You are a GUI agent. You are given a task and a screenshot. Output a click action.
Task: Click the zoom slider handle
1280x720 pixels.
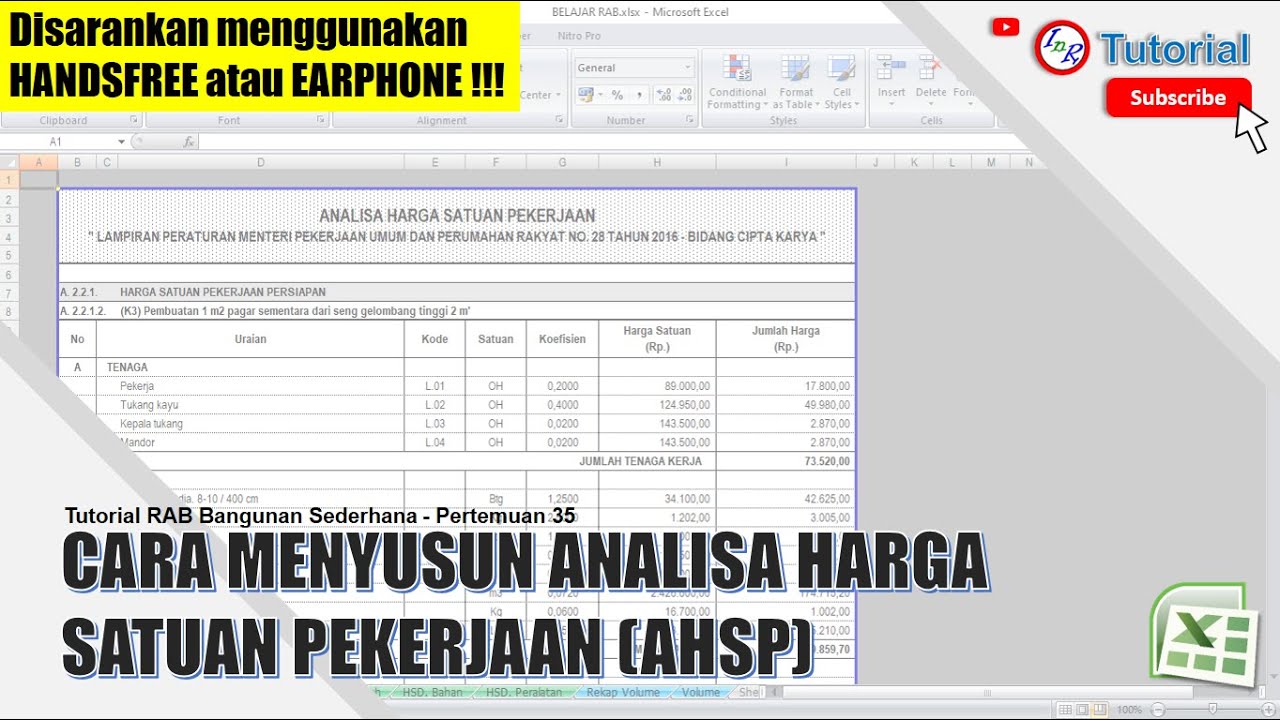click(x=1212, y=709)
